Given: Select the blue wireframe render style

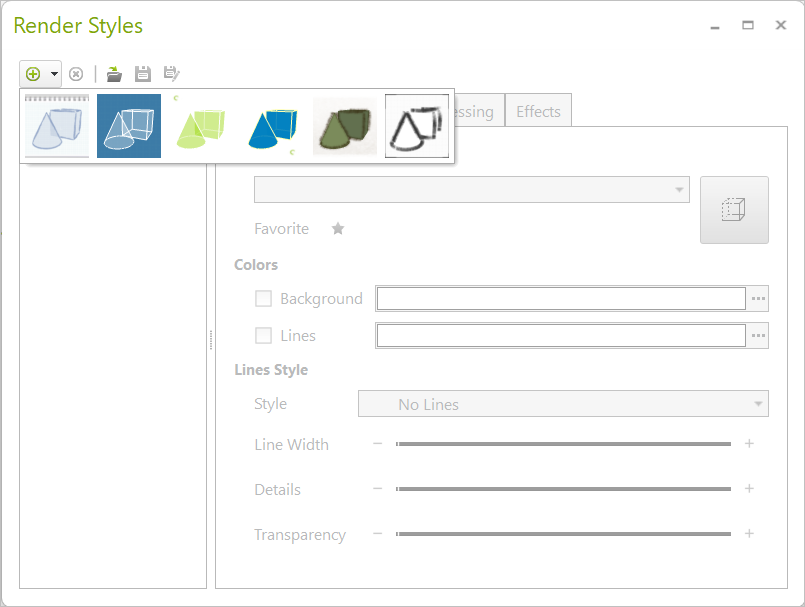Looking at the screenshot, I should [128, 125].
